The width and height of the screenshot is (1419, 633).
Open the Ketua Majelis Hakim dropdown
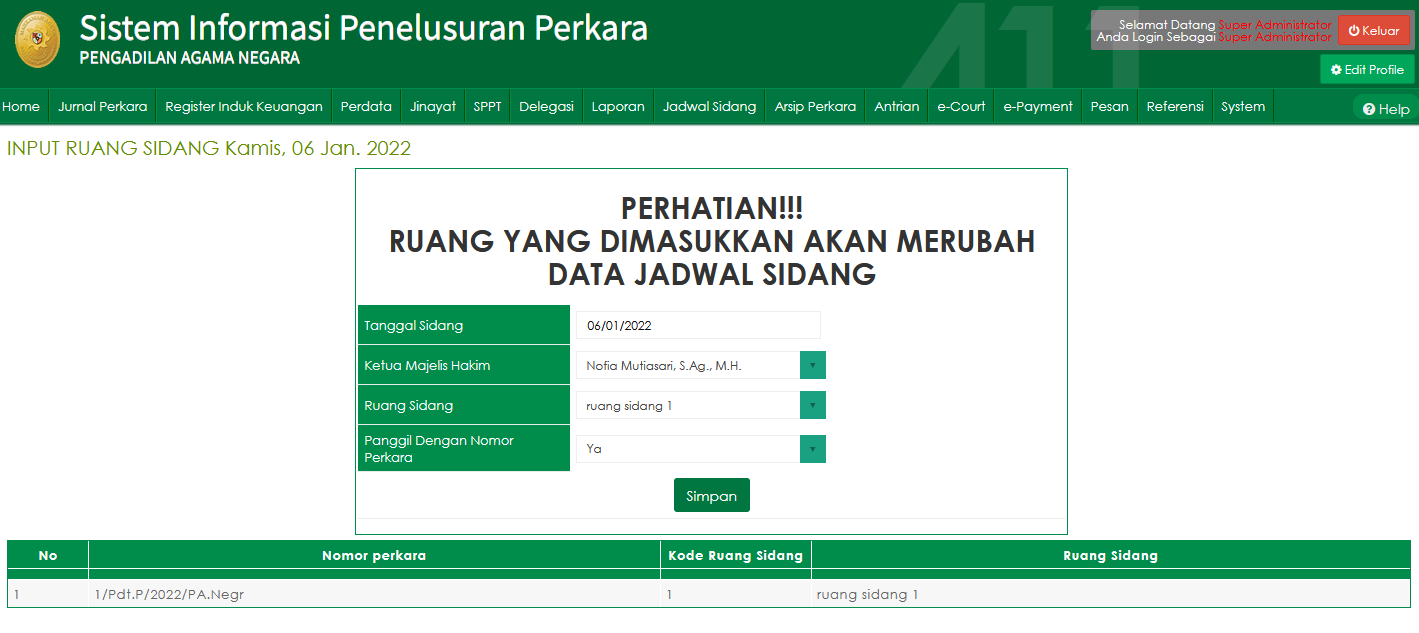pos(815,365)
